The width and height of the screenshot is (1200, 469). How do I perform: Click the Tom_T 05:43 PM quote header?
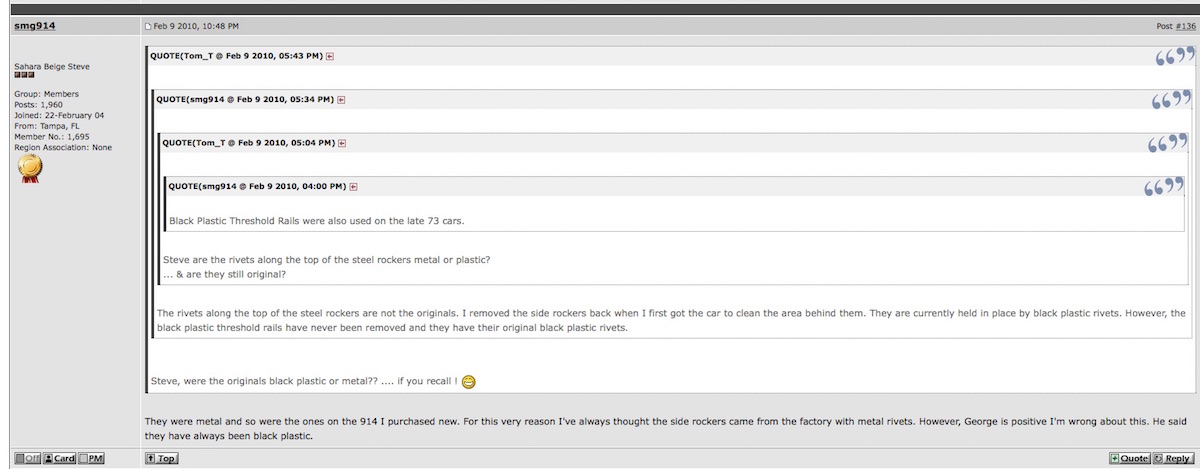pos(236,56)
